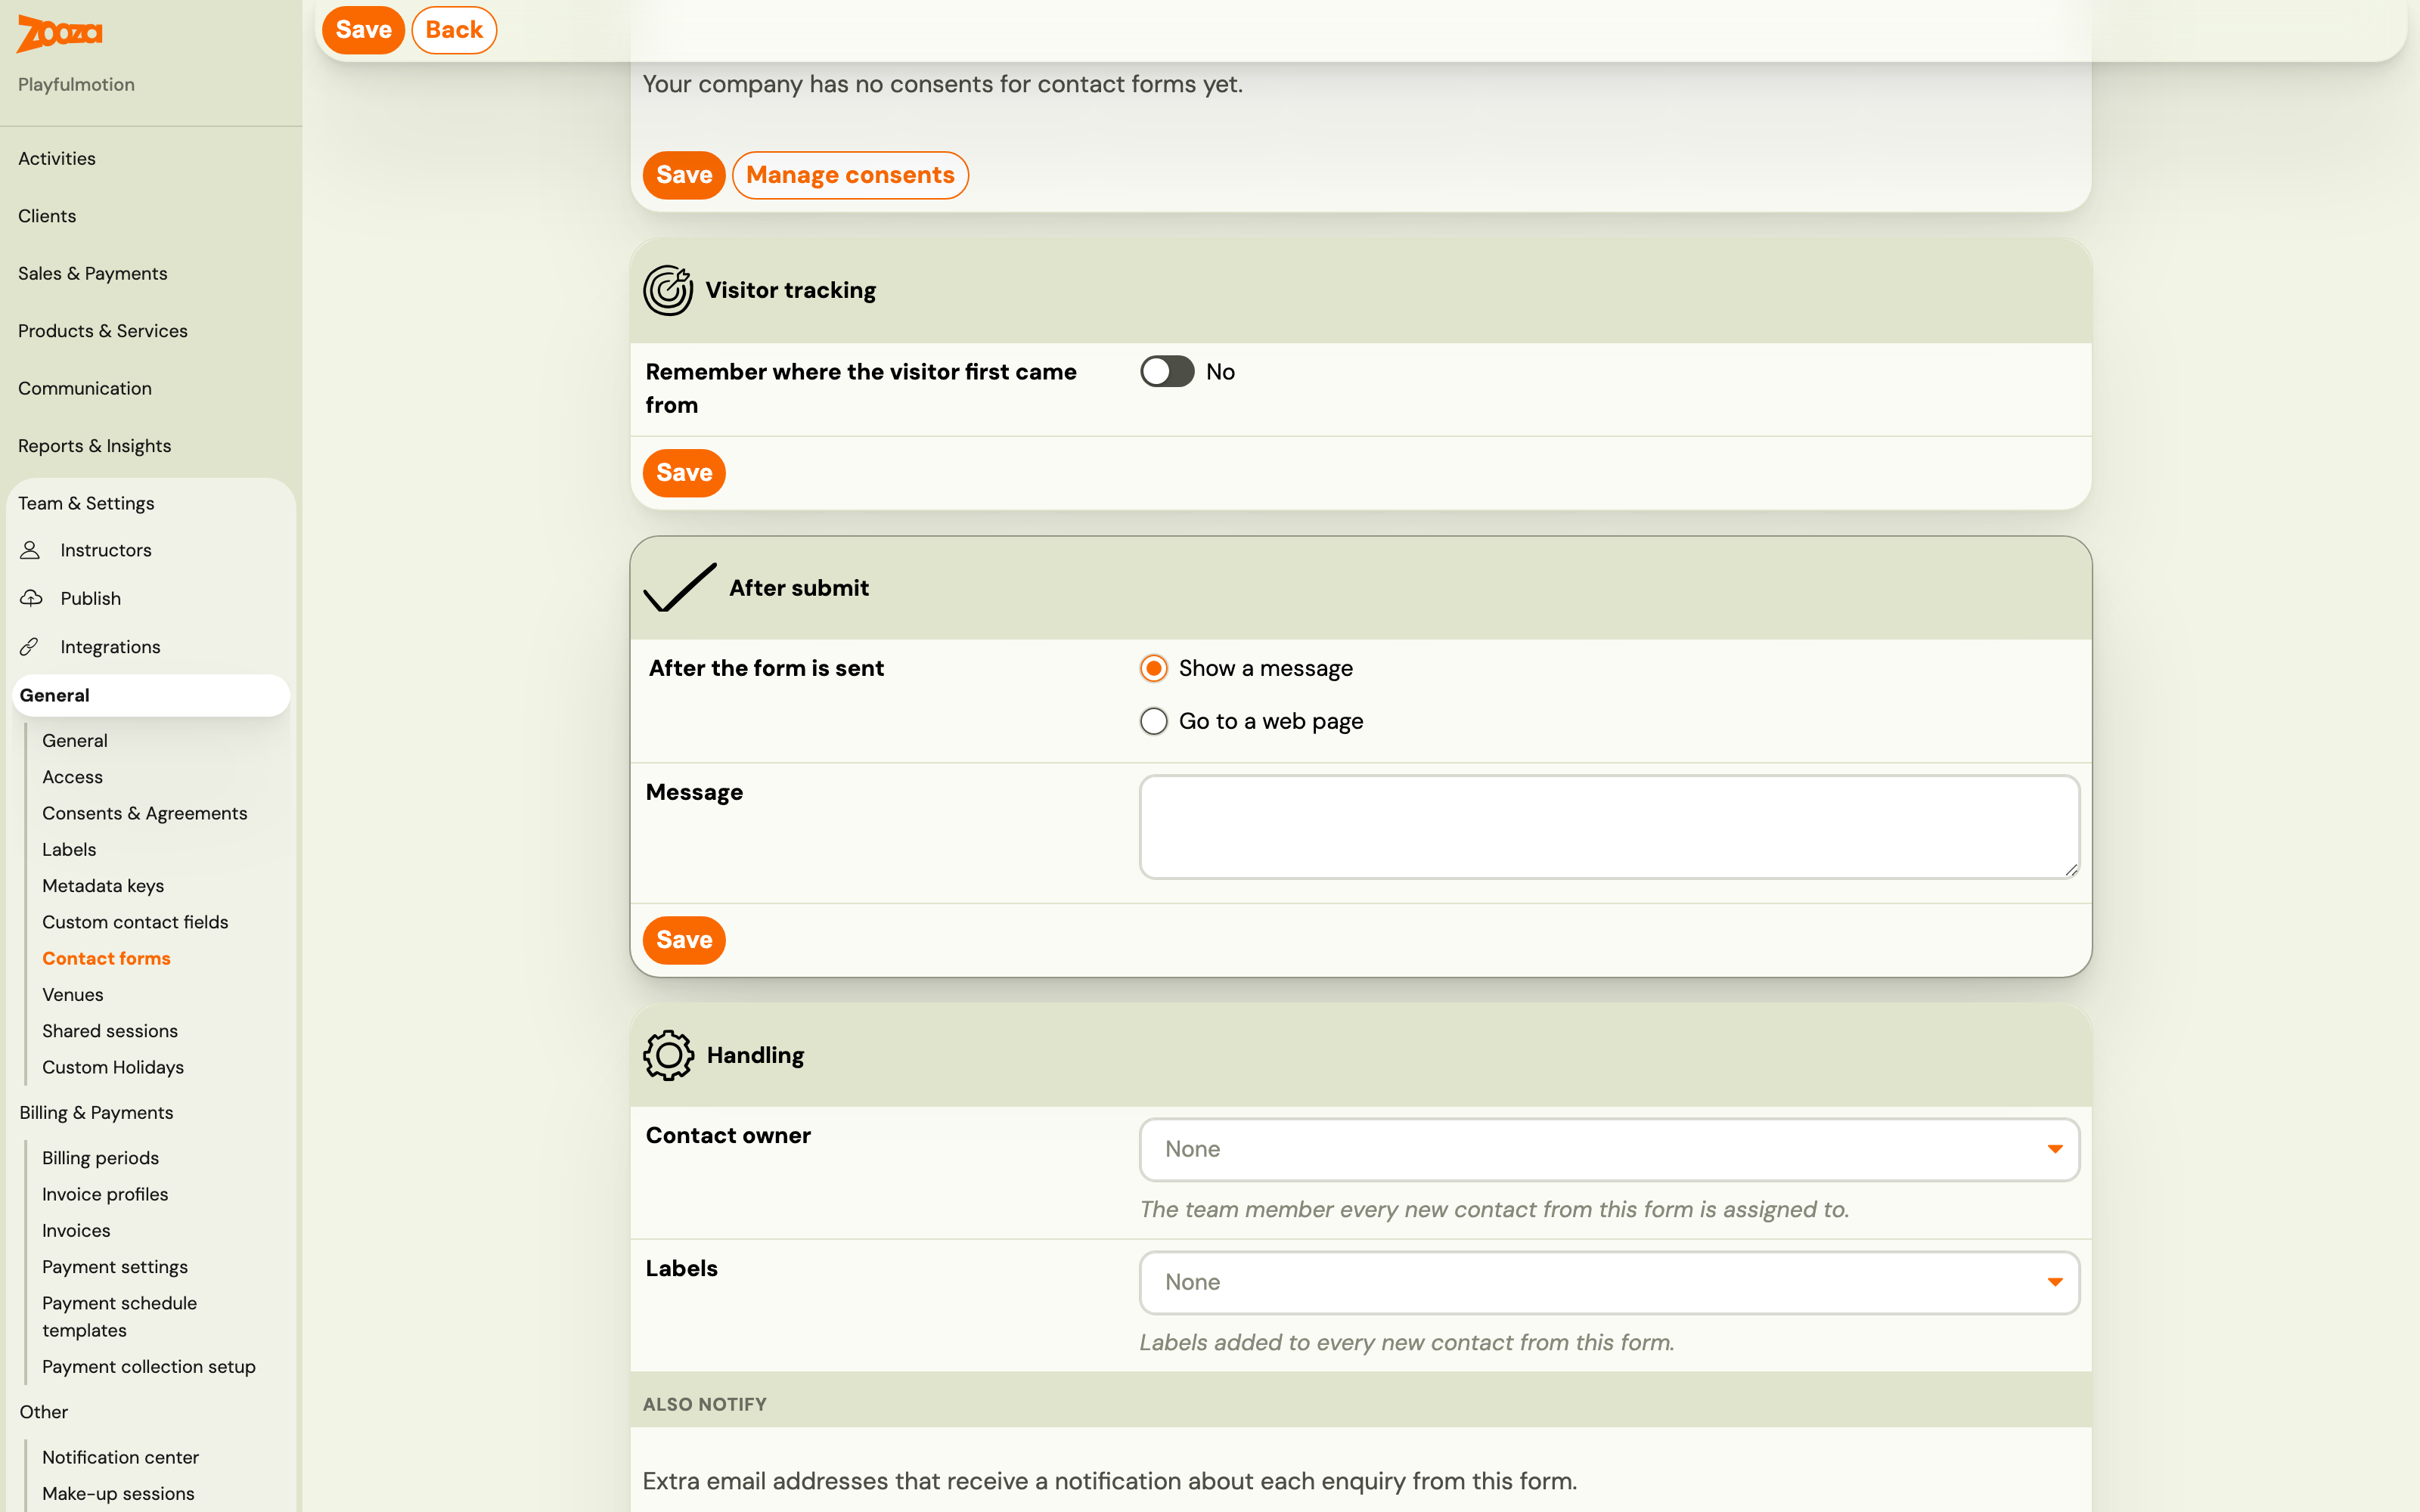Save the Visitor tracking section
This screenshot has width=2420, height=1512.
pyautogui.click(x=684, y=473)
